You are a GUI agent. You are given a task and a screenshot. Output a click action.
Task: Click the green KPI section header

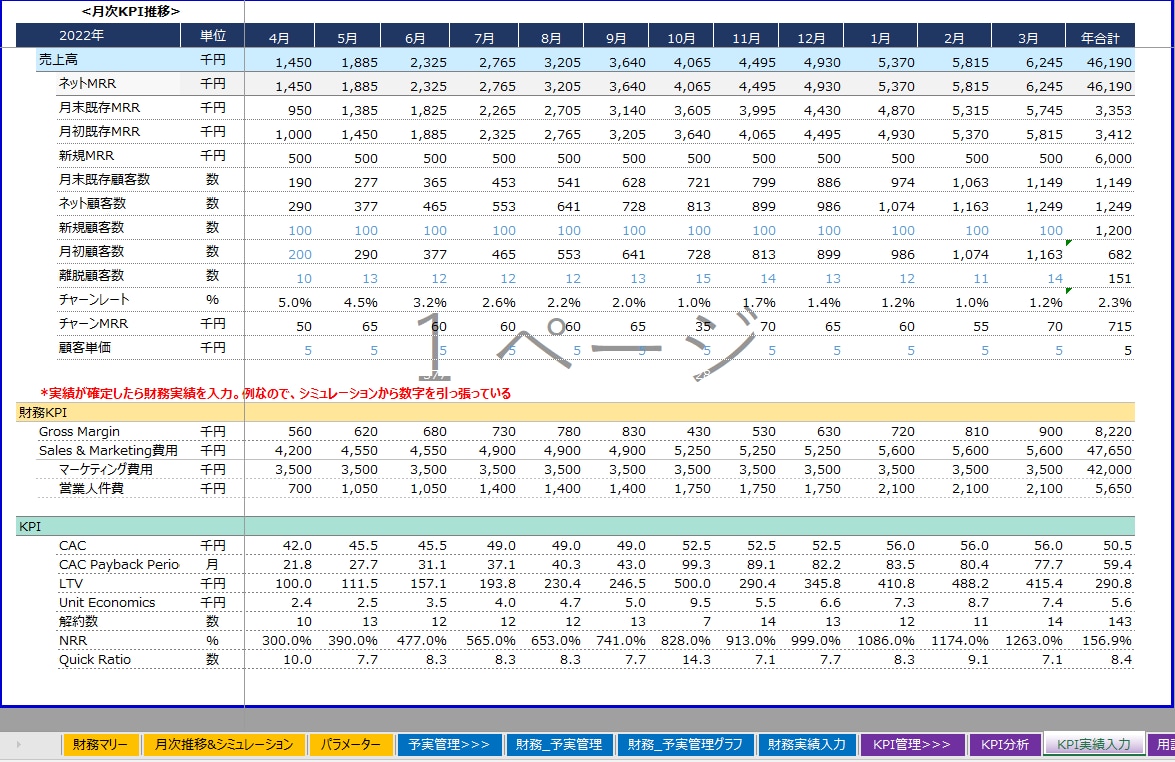(575, 526)
